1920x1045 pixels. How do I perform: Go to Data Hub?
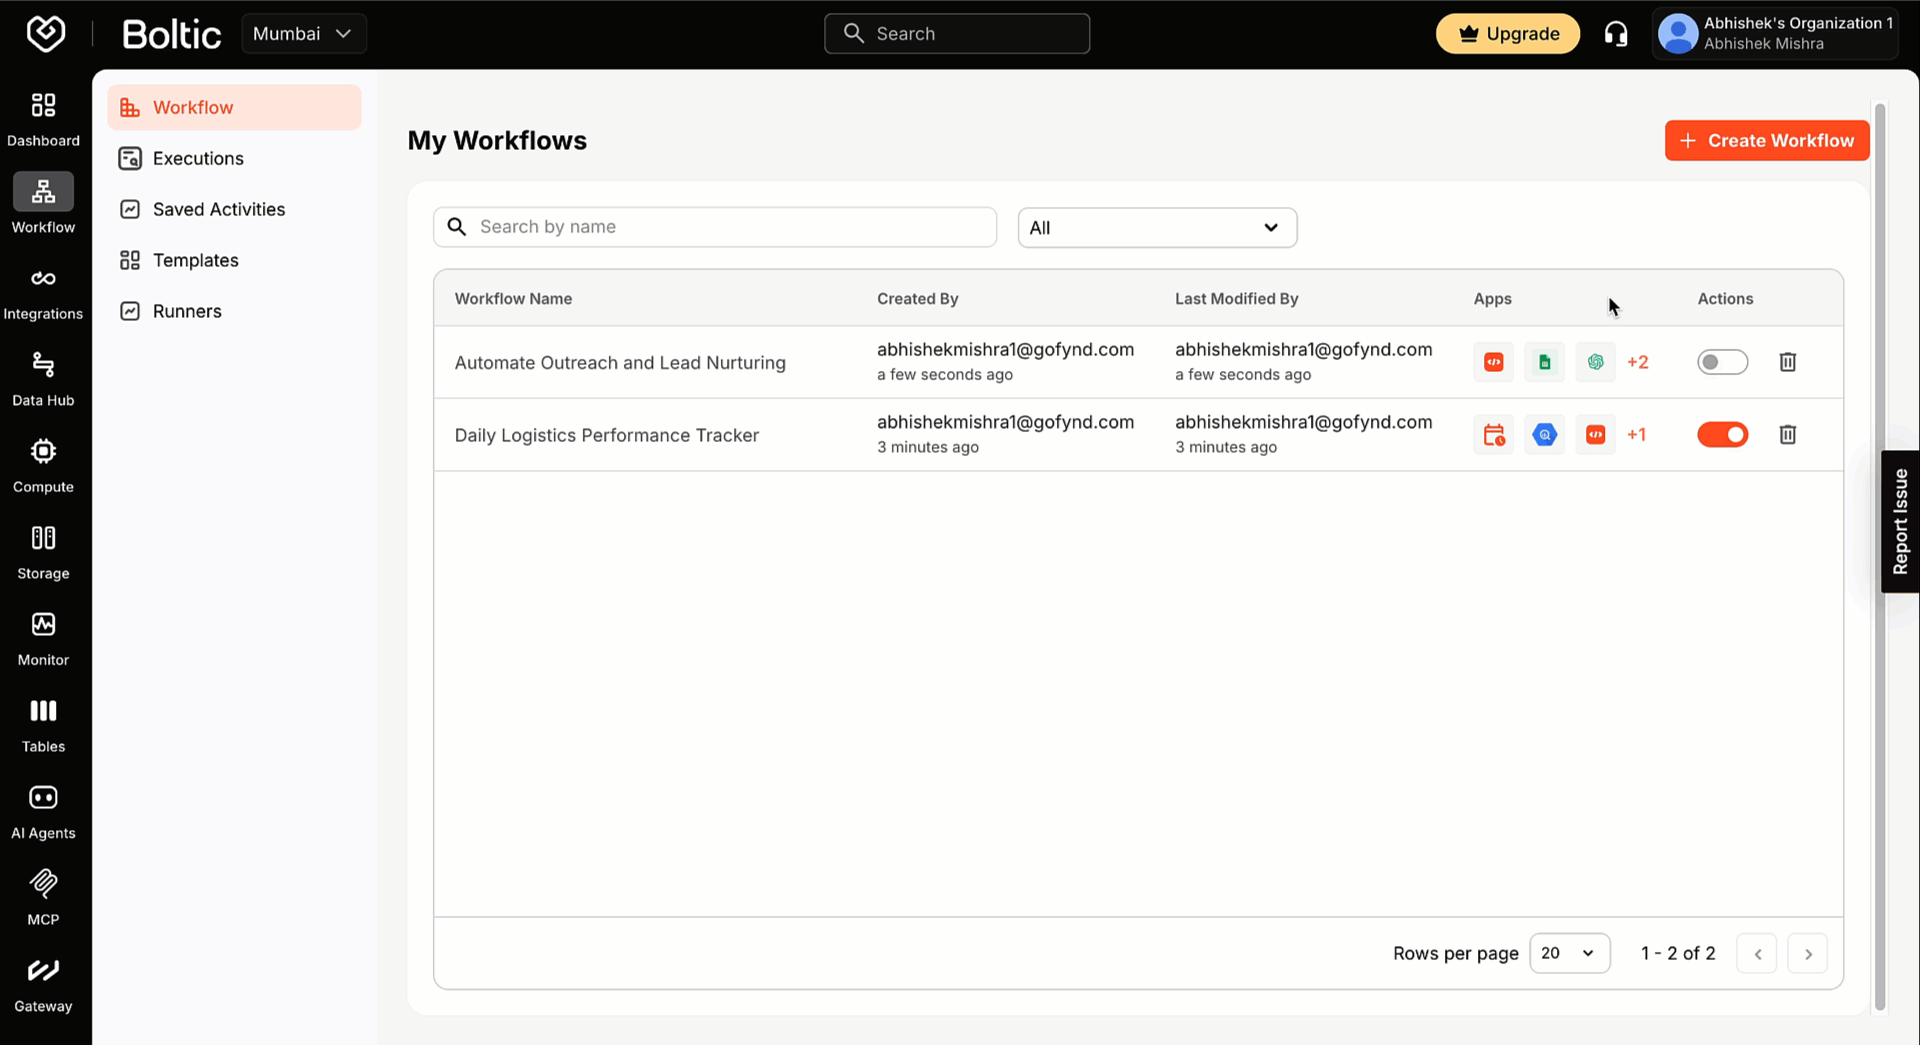point(43,377)
